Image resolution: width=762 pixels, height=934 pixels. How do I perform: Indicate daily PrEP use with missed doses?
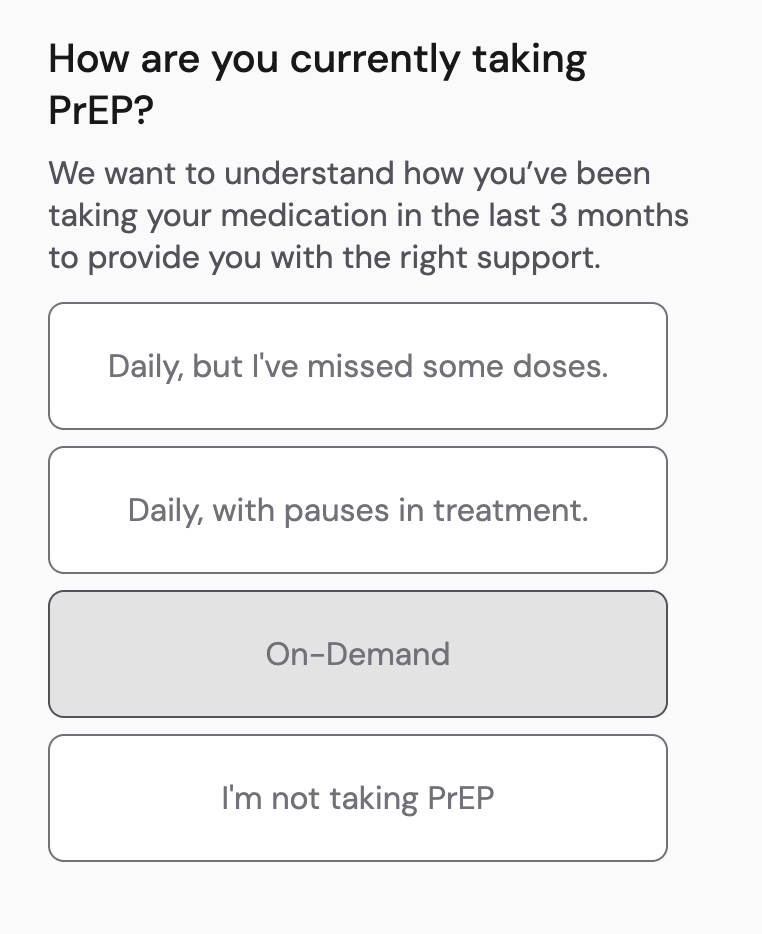[357, 366]
